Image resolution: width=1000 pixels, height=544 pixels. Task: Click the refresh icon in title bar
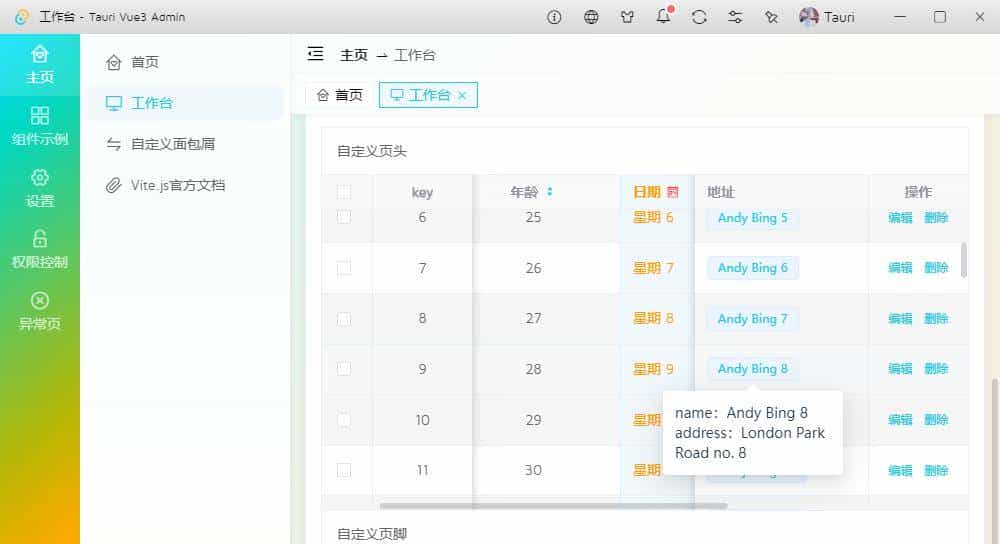coord(700,17)
